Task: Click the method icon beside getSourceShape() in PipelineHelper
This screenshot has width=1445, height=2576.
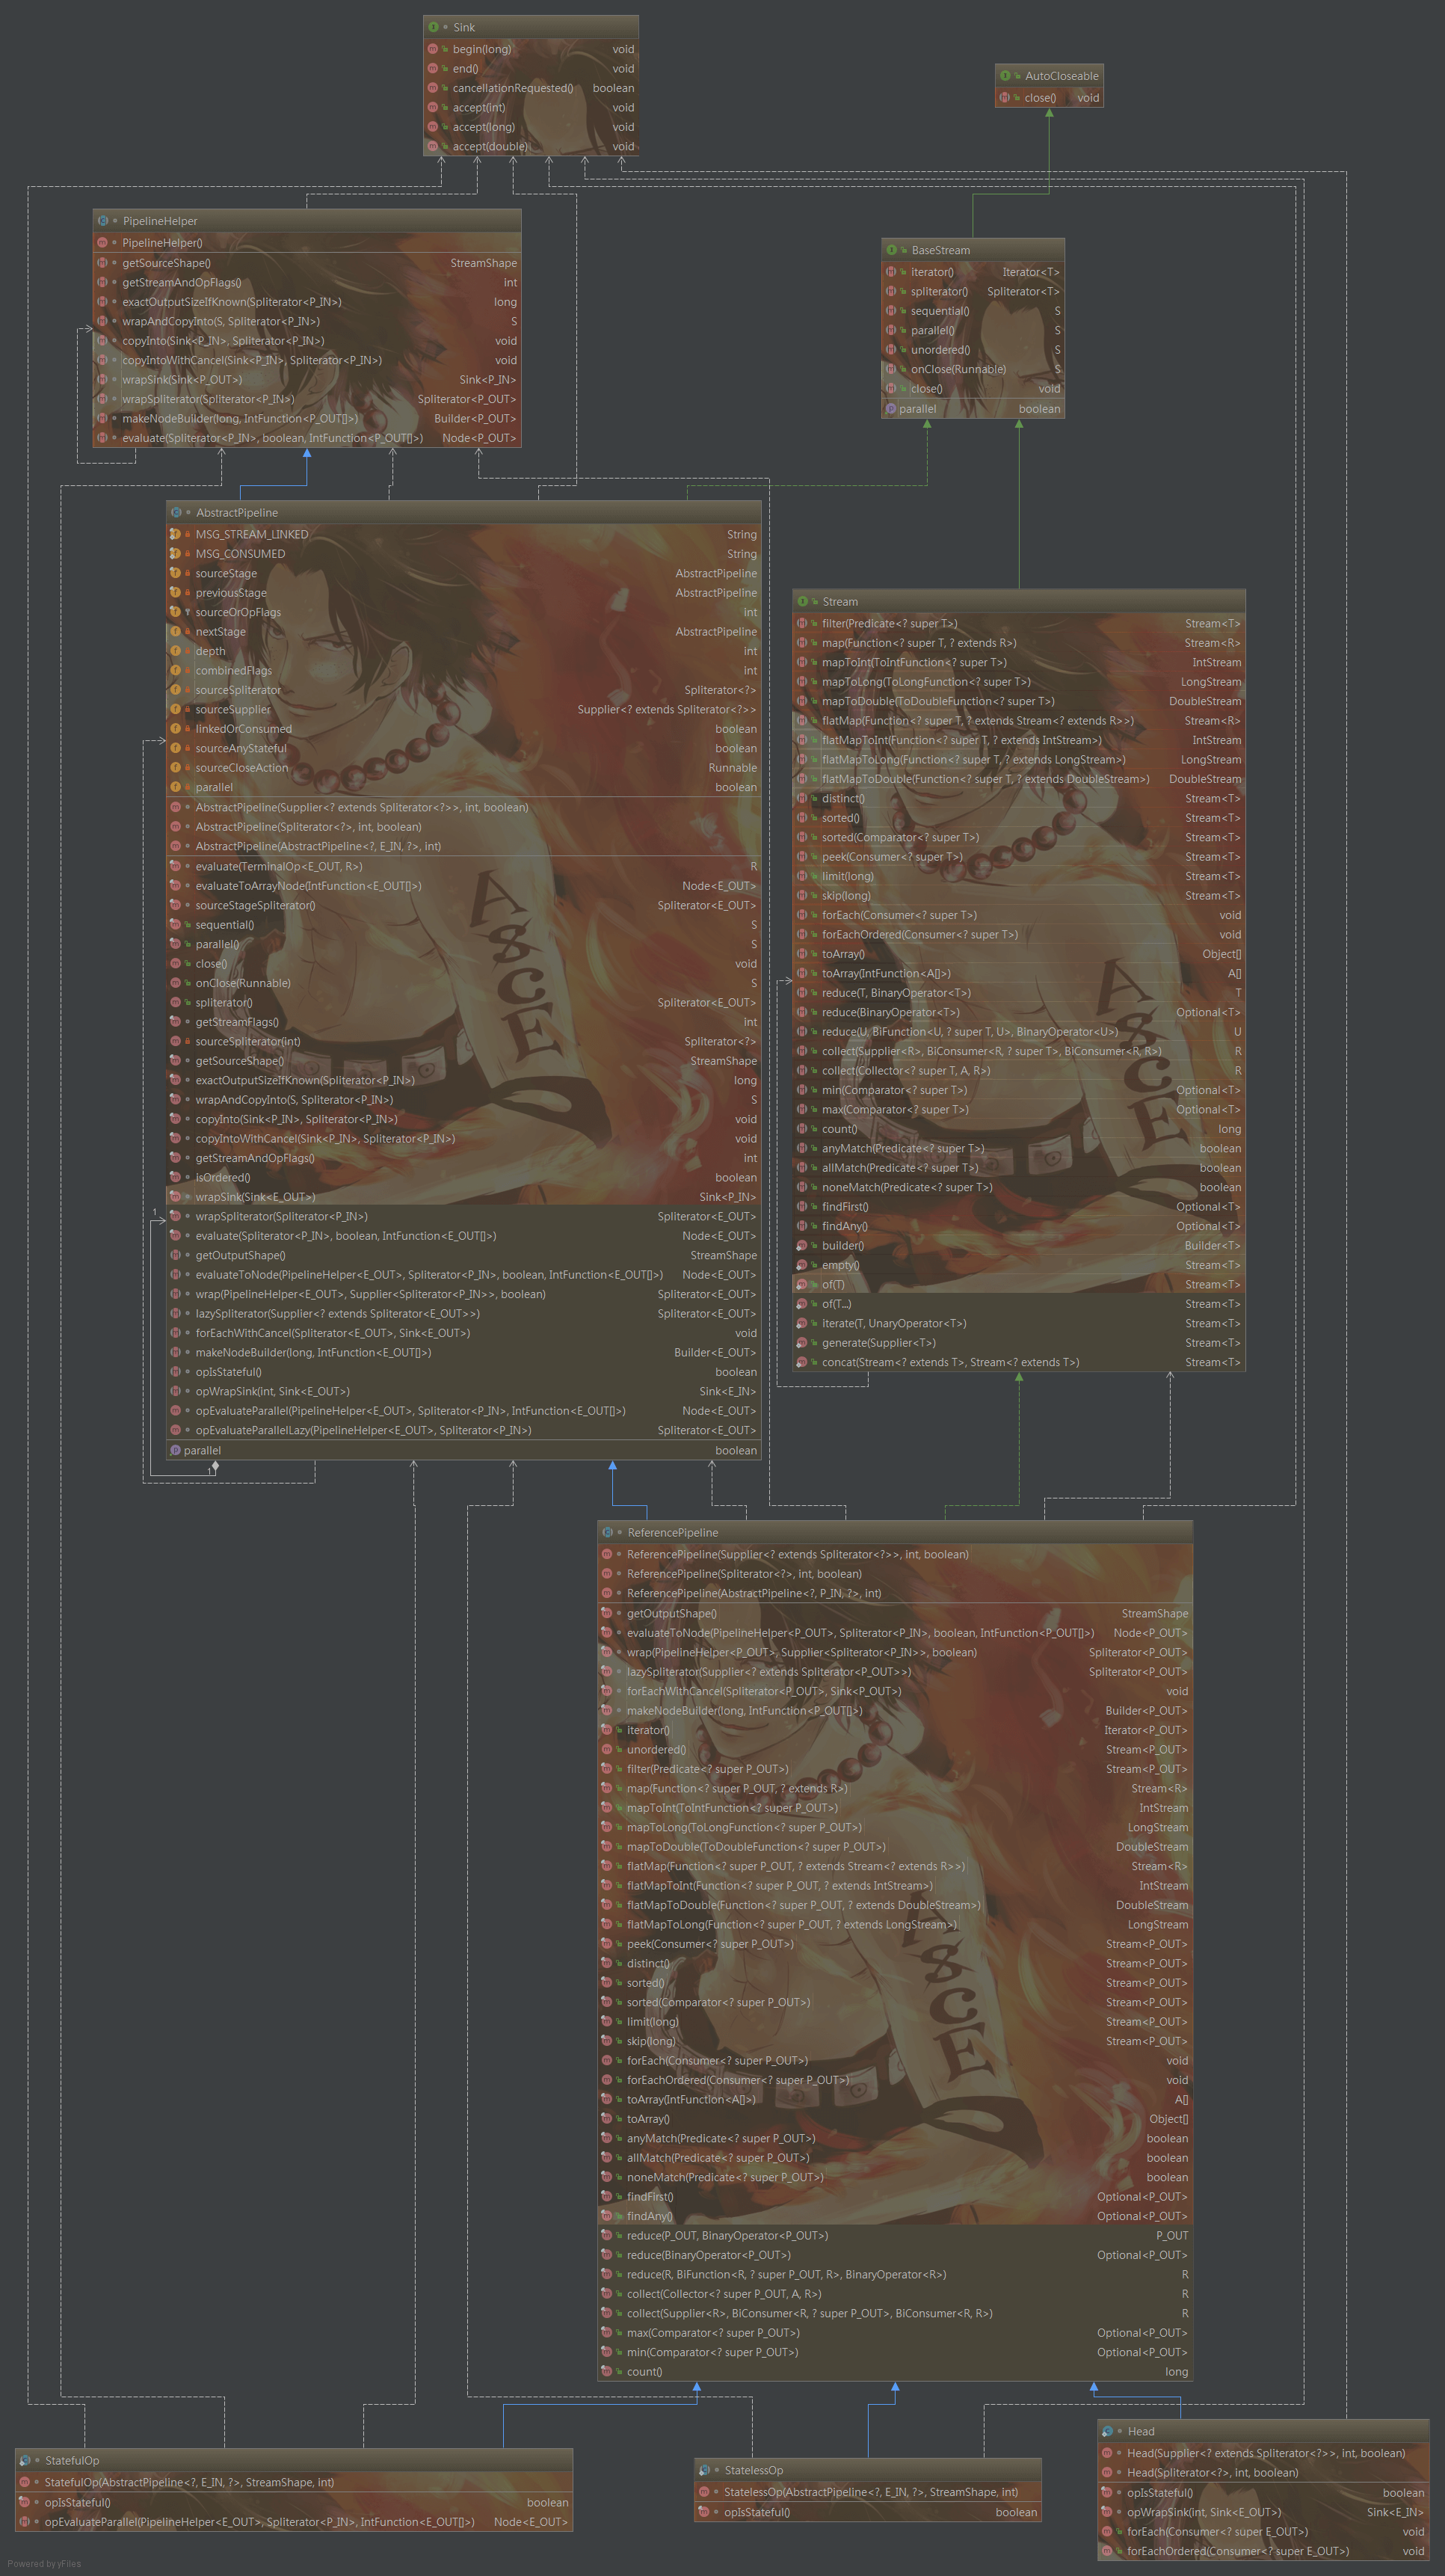Action: click(x=103, y=263)
